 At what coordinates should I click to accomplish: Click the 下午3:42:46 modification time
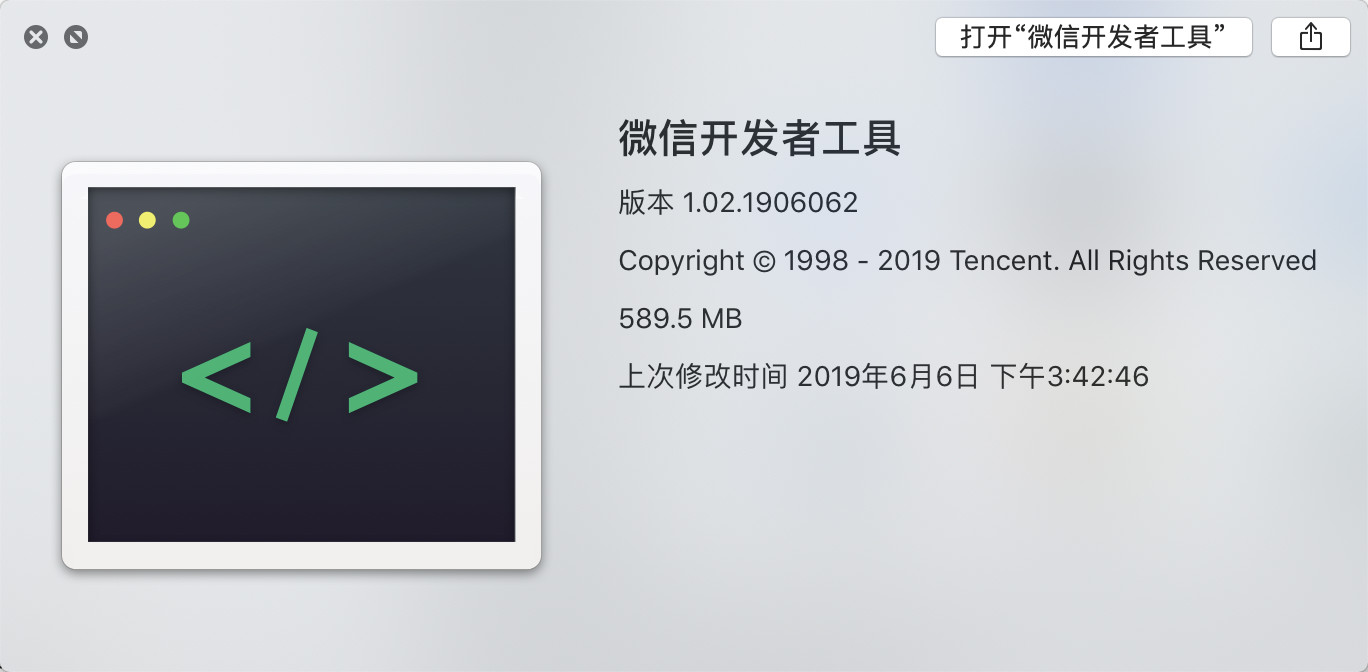(1069, 377)
